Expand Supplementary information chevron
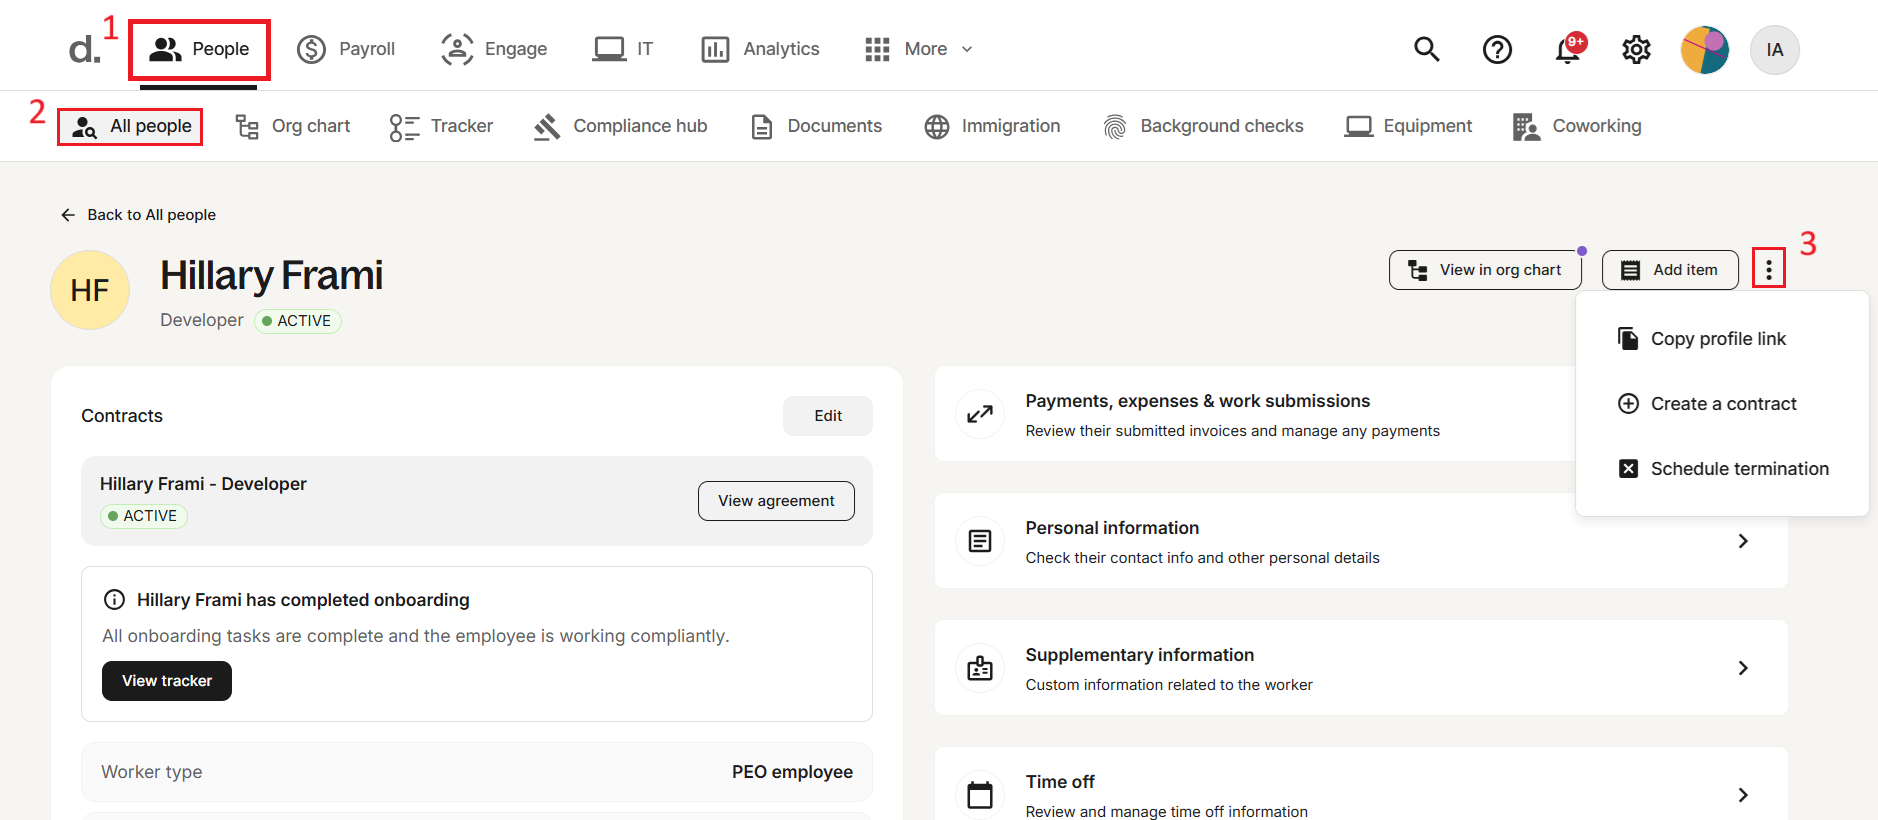The height and width of the screenshot is (820, 1878). (x=1742, y=668)
